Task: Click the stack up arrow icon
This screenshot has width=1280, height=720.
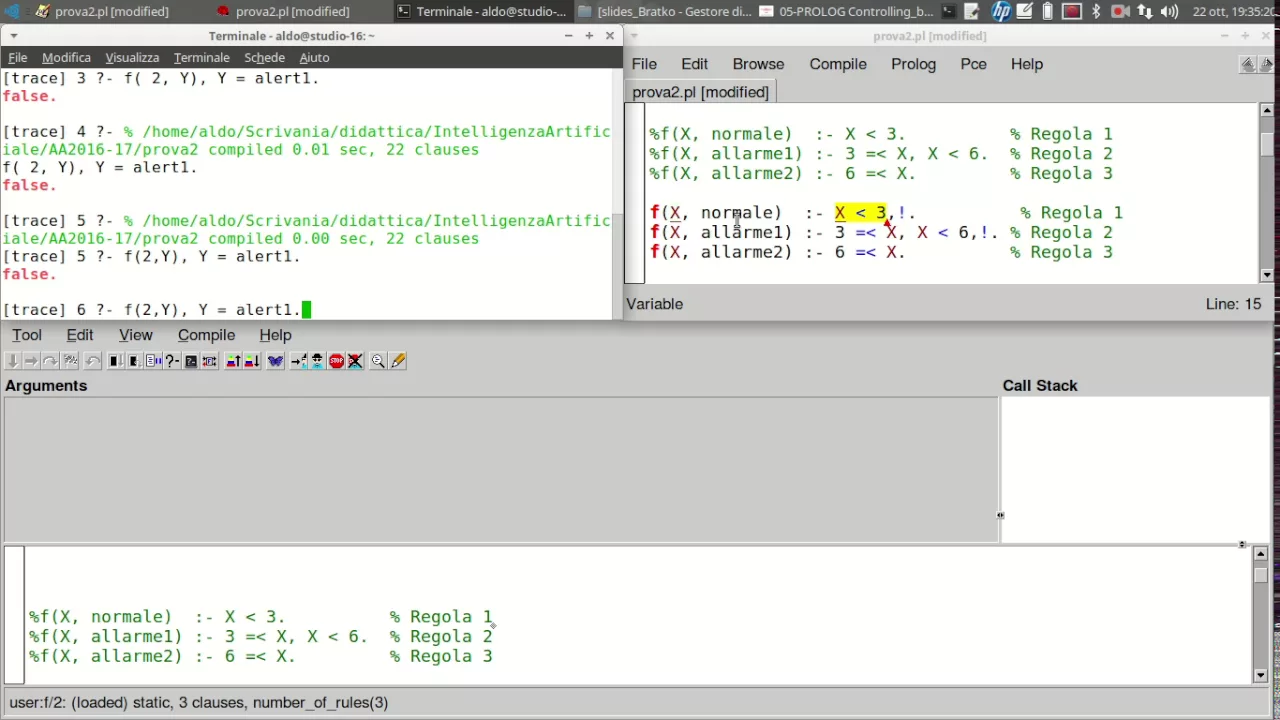Action: [x=233, y=361]
